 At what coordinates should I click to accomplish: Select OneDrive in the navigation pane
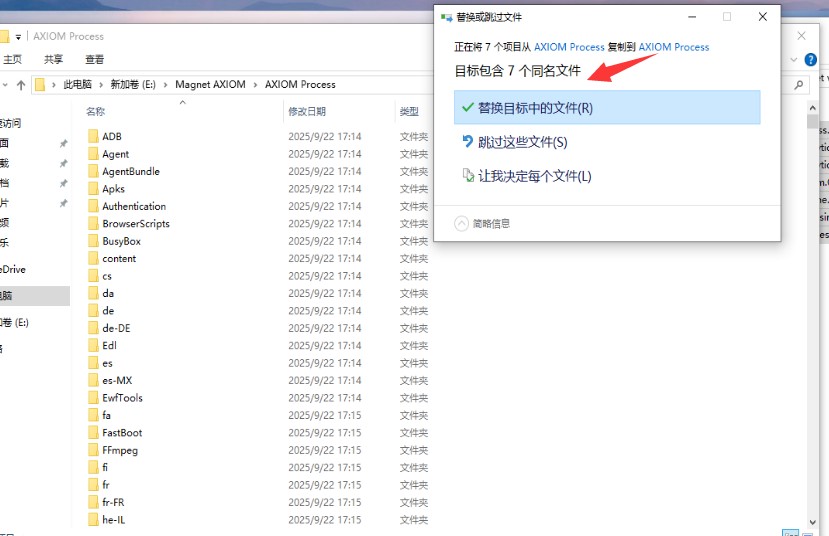point(12,269)
